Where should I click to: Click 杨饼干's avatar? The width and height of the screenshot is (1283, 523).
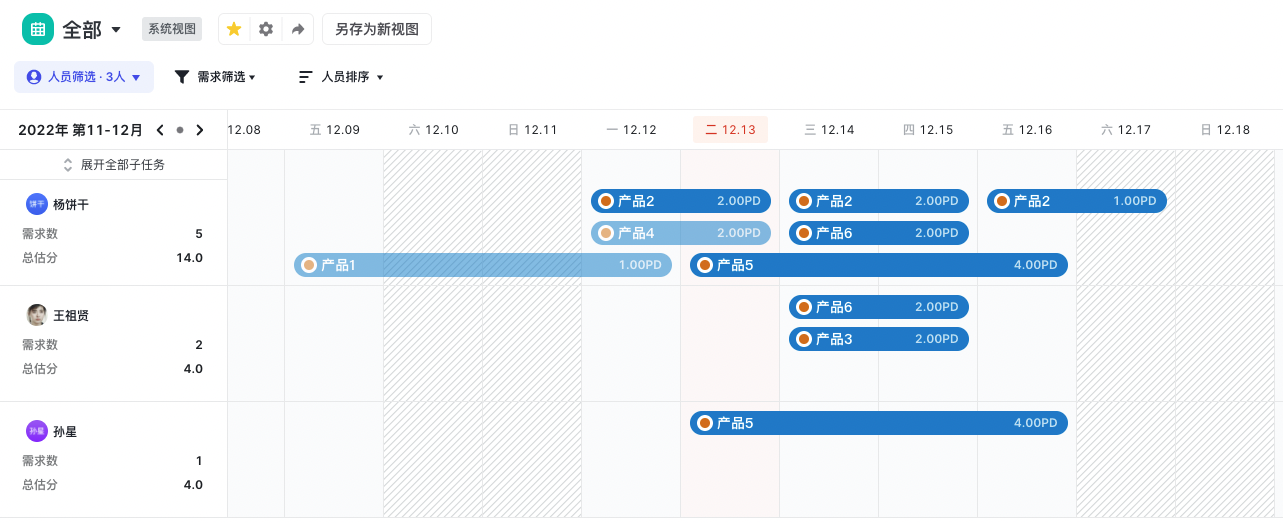click(37, 204)
